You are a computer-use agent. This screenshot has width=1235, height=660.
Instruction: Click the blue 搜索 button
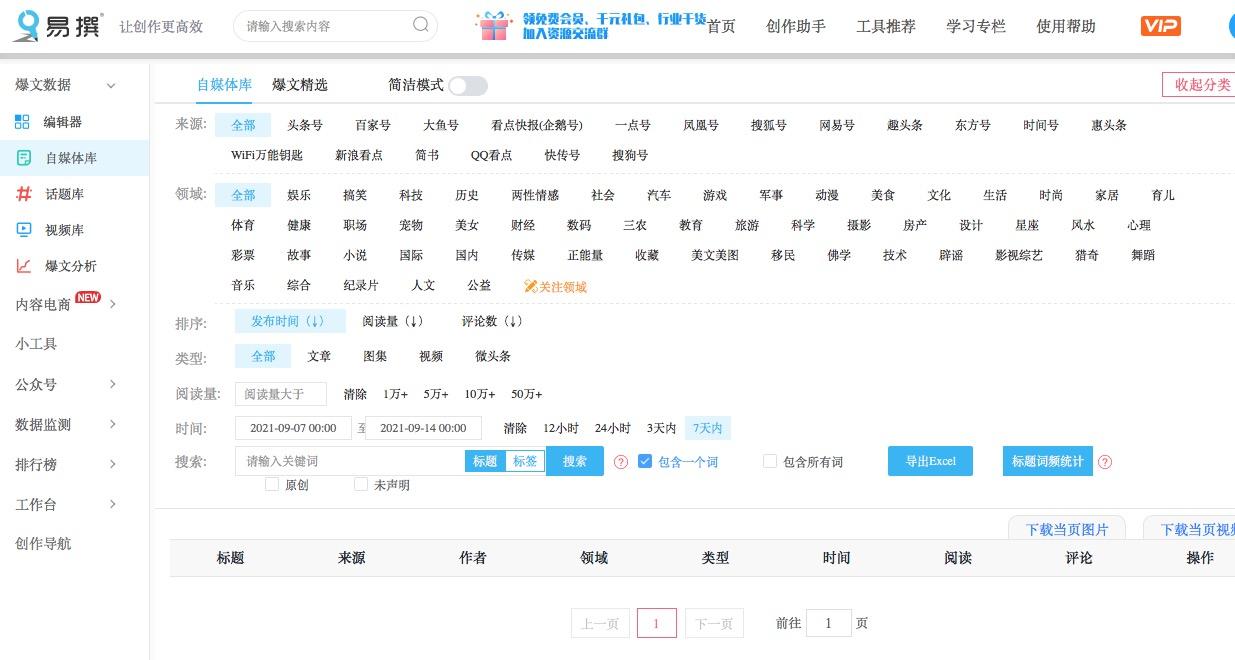575,461
